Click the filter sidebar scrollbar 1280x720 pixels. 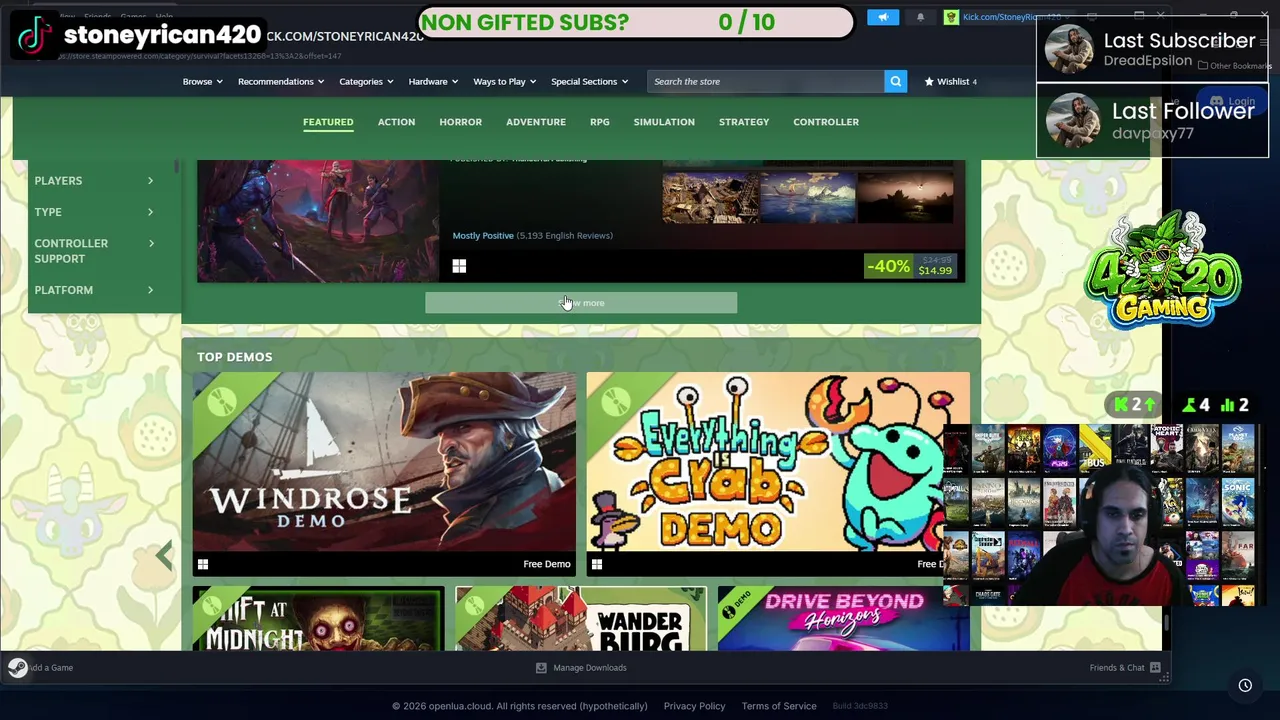(177, 167)
